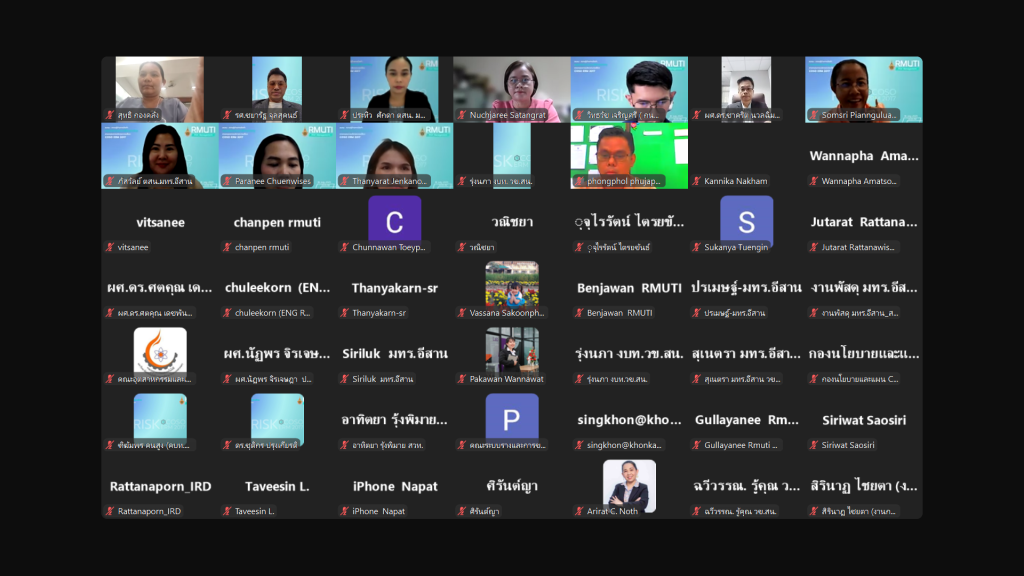Click the vitsanee participant tile
Image resolution: width=1024 pixels, height=576 pixels.
pyautogui.click(x=159, y=222)
